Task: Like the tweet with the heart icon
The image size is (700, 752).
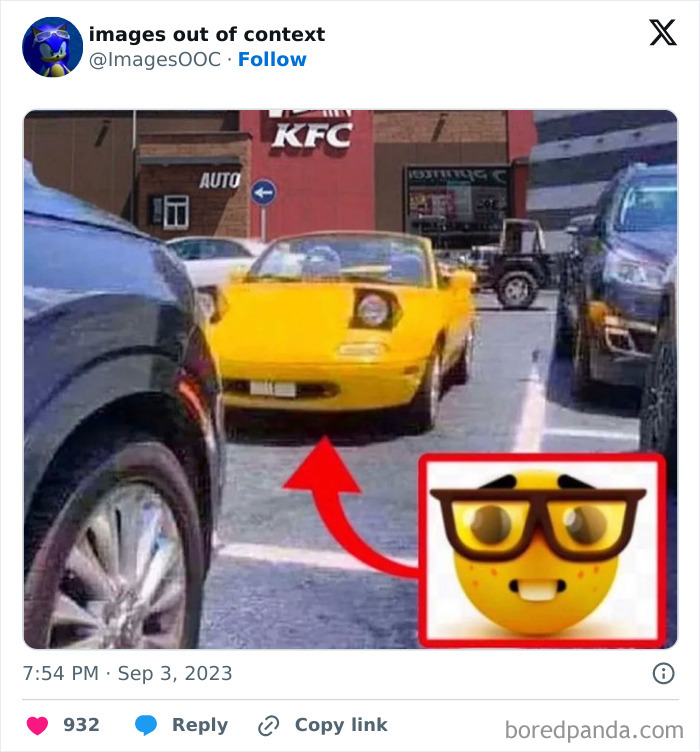Action: coord(37,726)
